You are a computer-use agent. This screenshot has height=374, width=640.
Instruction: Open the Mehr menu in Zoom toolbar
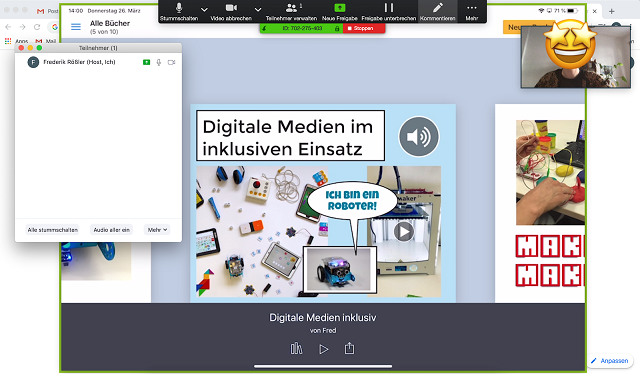(x=471, y=11)
